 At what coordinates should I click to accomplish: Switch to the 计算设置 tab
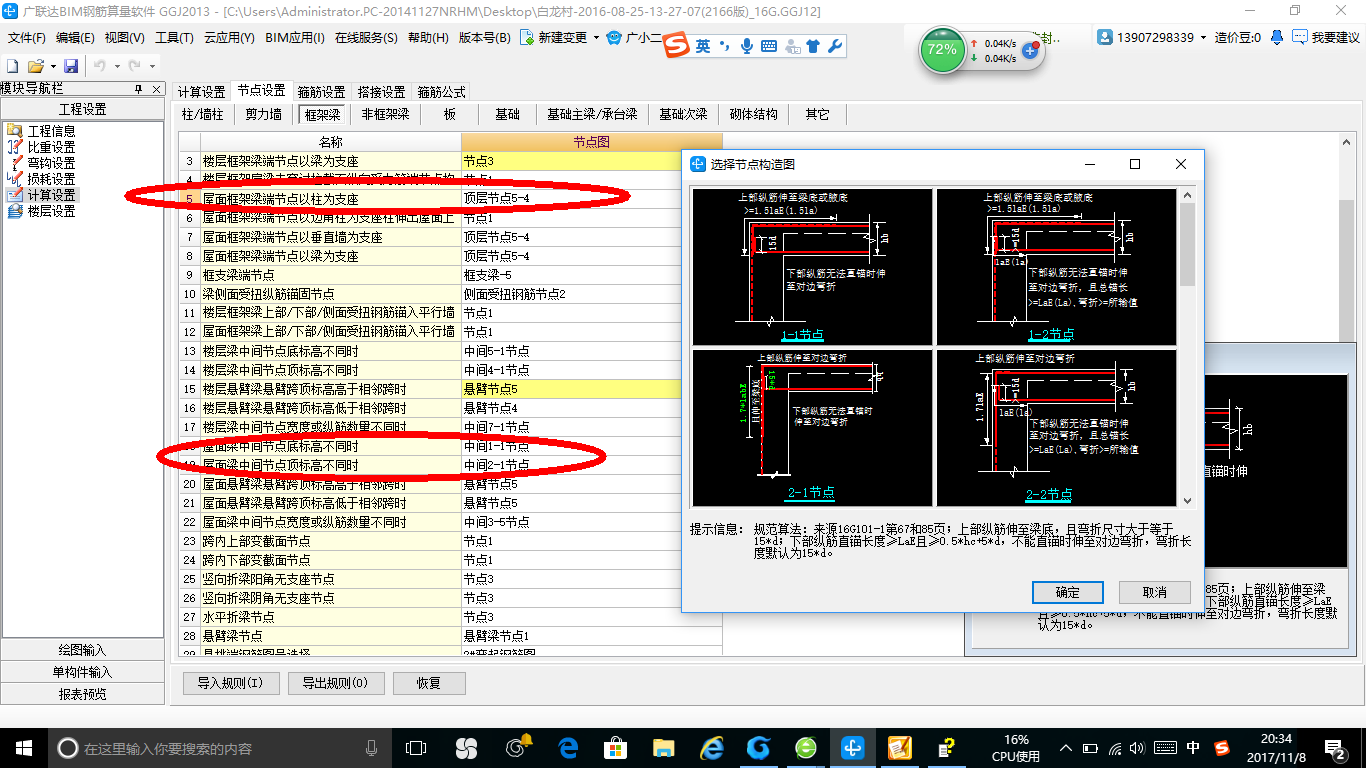coord(202,92)
